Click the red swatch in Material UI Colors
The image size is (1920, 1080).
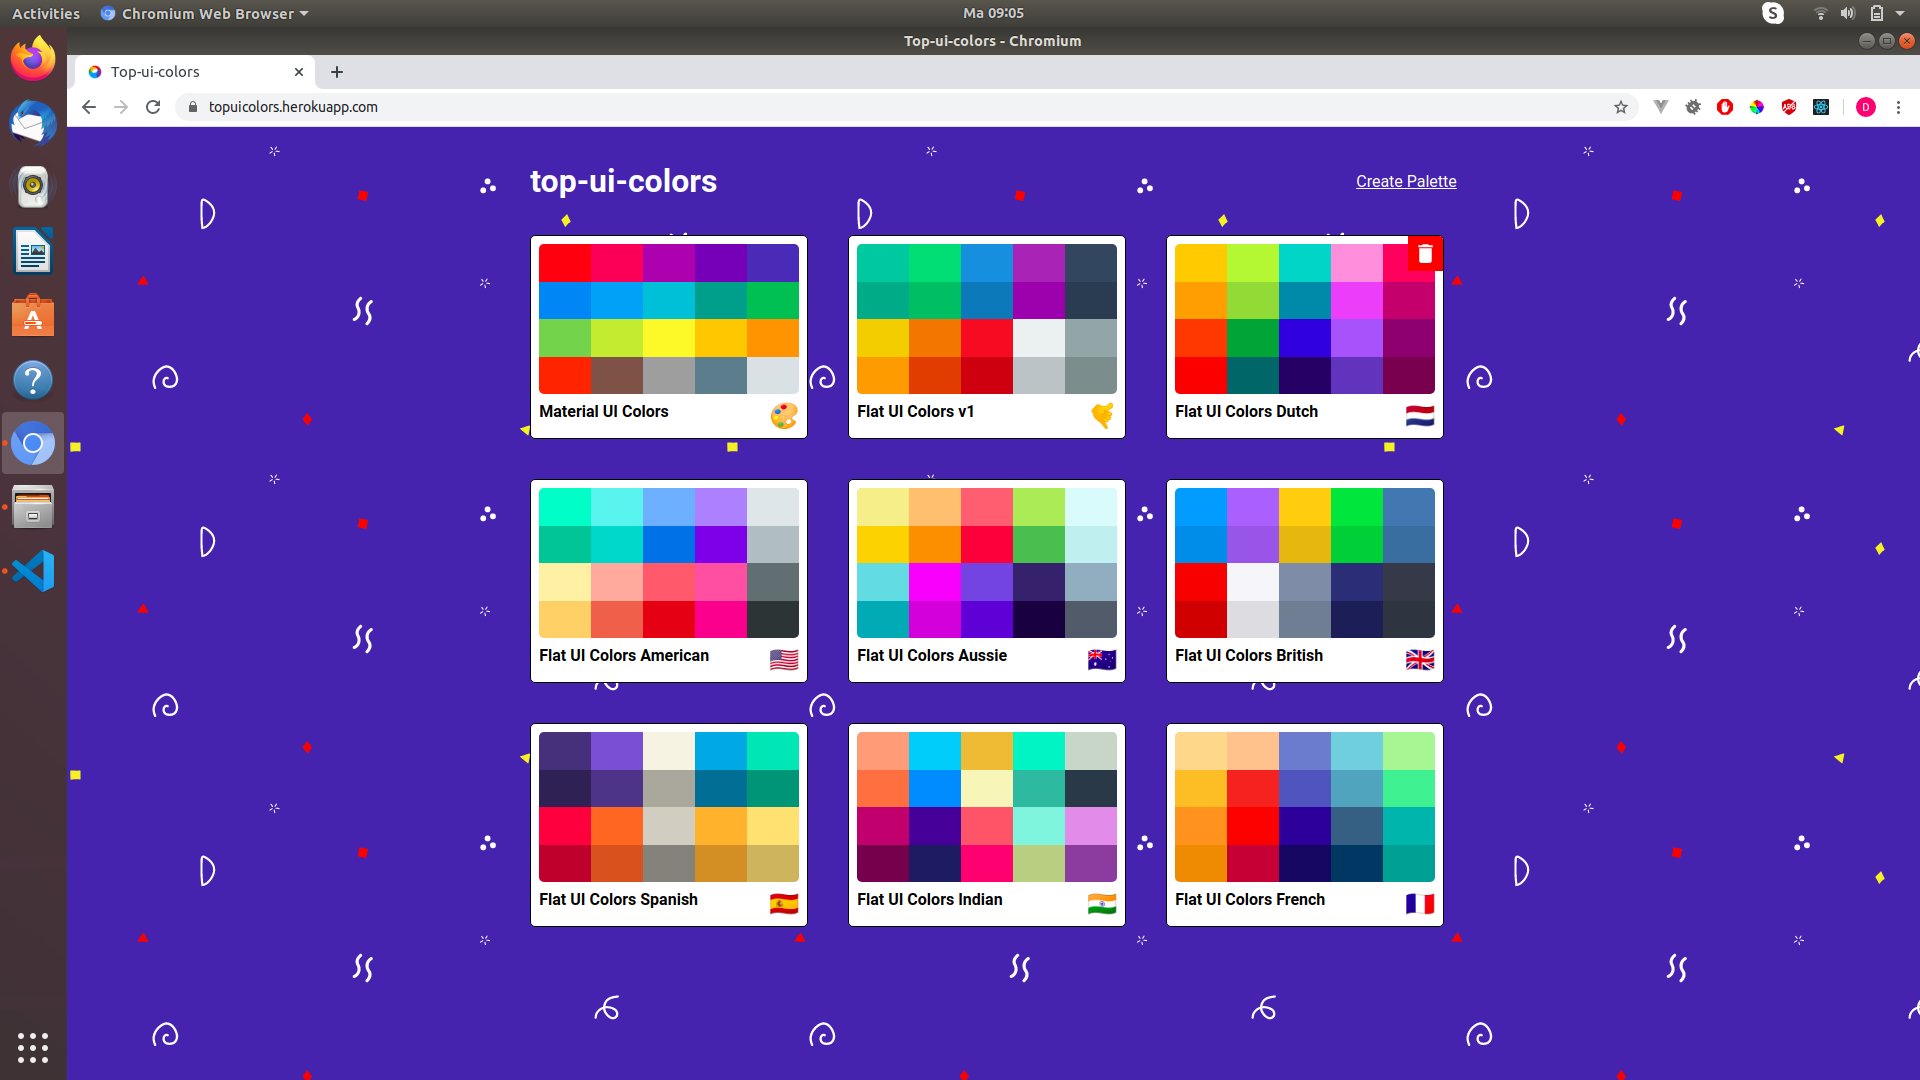click(x=564, y=263)
